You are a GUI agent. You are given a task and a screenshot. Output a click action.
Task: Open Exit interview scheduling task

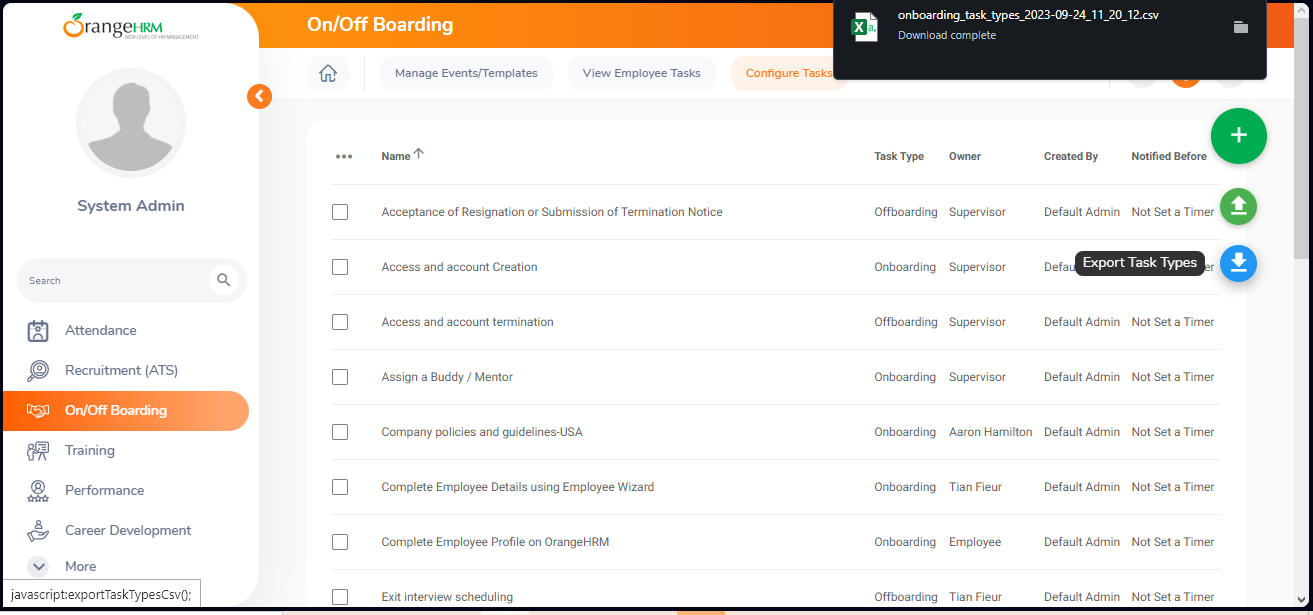click(447, 597)
